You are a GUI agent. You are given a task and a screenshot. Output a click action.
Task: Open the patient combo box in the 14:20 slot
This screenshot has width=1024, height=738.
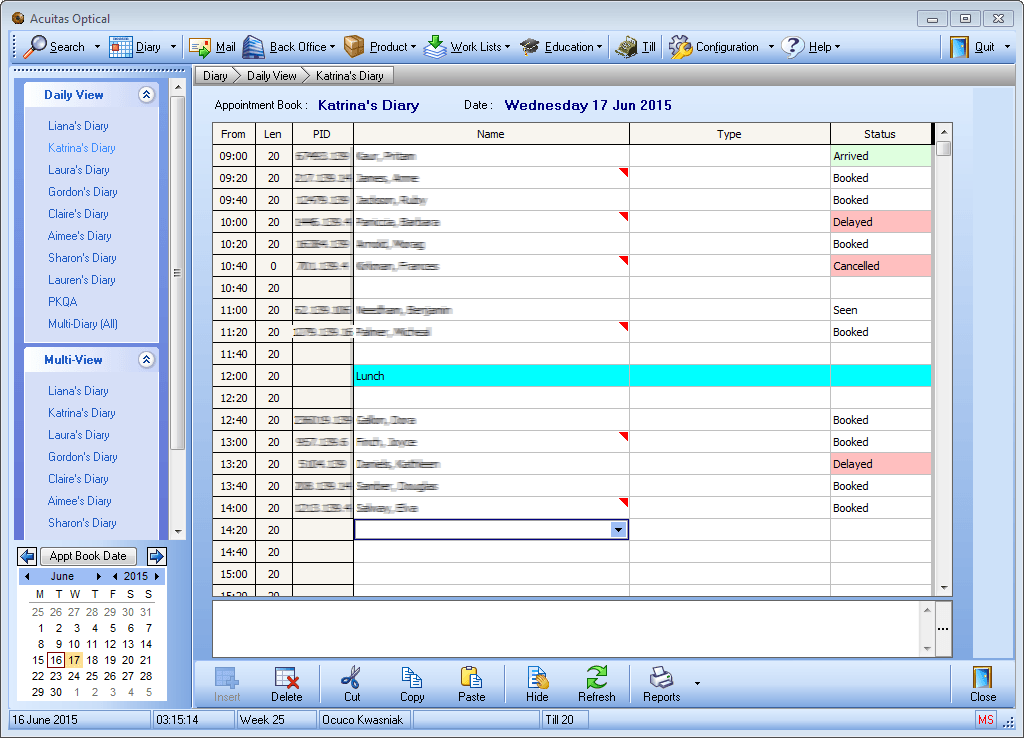click(620, 529)
